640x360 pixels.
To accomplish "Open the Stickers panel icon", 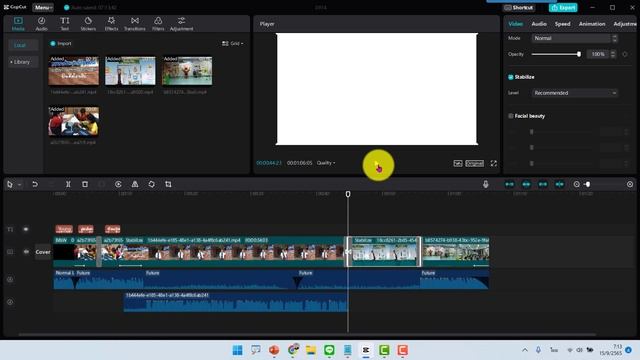I will 88,24.
